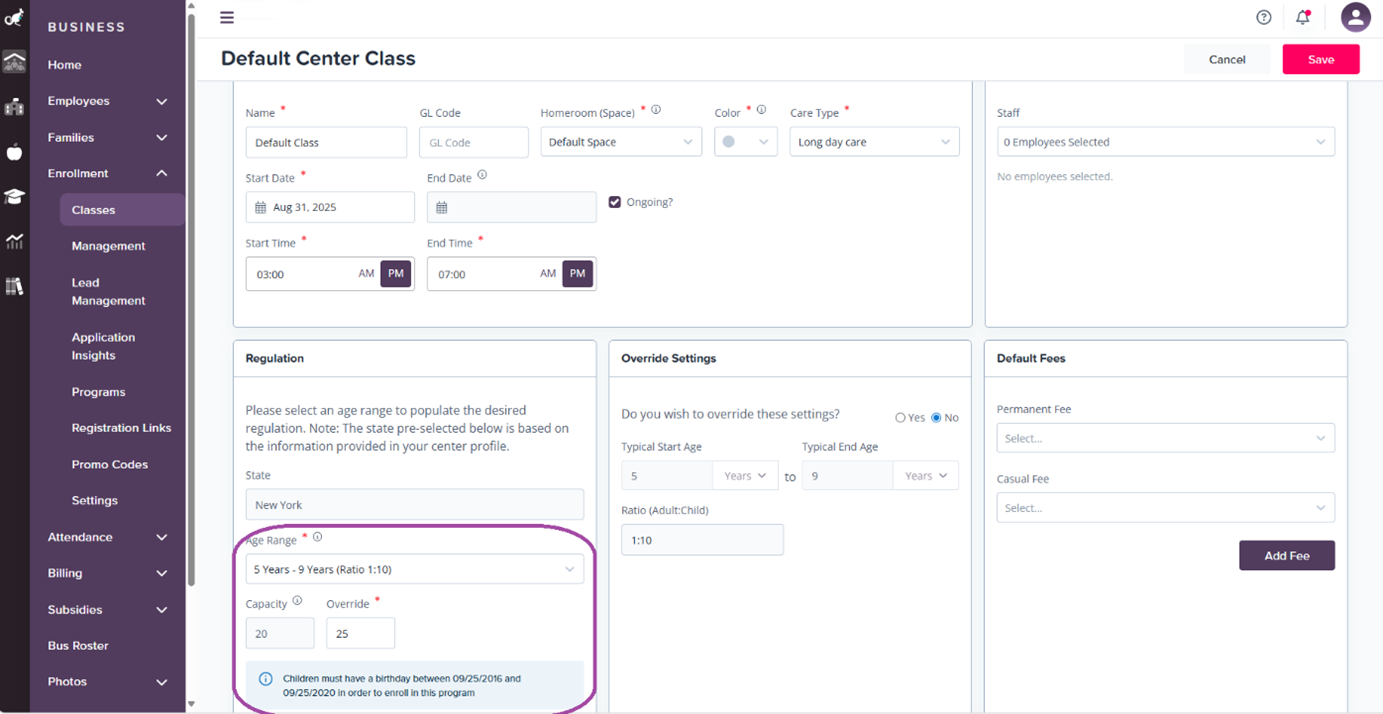Open the Age Range dropdown
This screenshot has width=1383, height=714.
(414, 568)
